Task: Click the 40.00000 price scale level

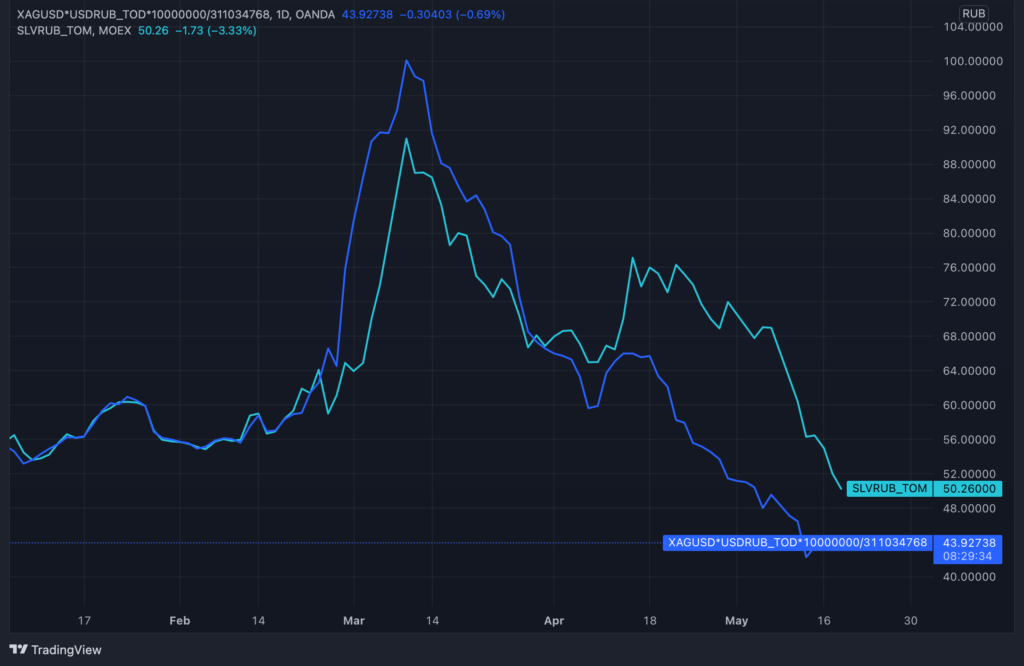Action: pyautogui.click(x=968, y=577)
